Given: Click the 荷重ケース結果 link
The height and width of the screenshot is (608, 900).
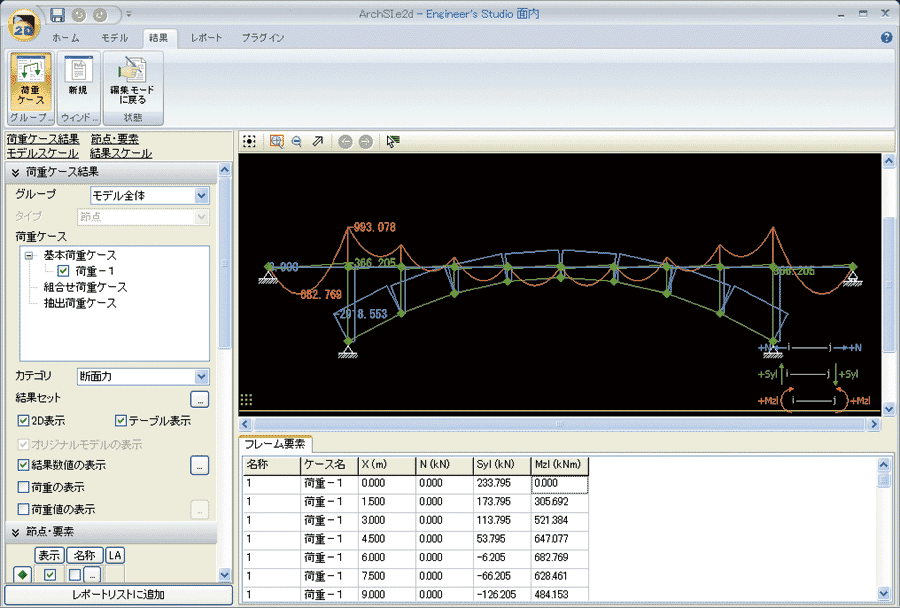Looking at the screenshot, I should coord(43,139).
